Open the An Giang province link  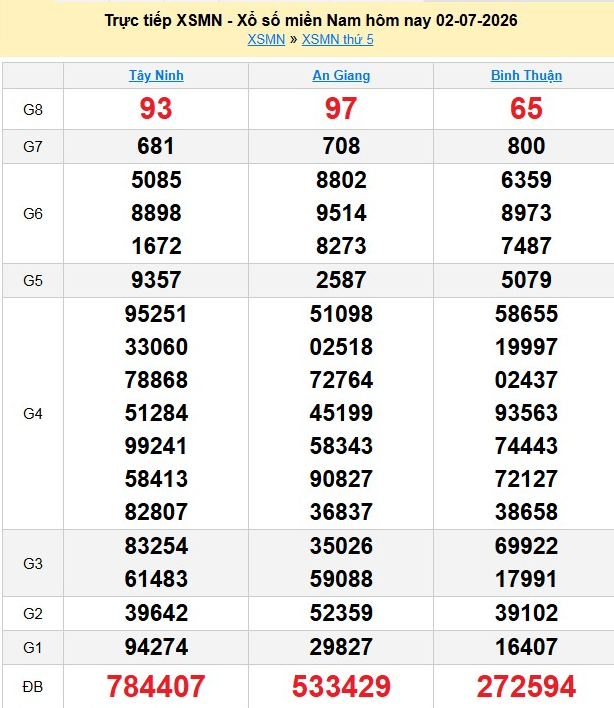point(341,75)
